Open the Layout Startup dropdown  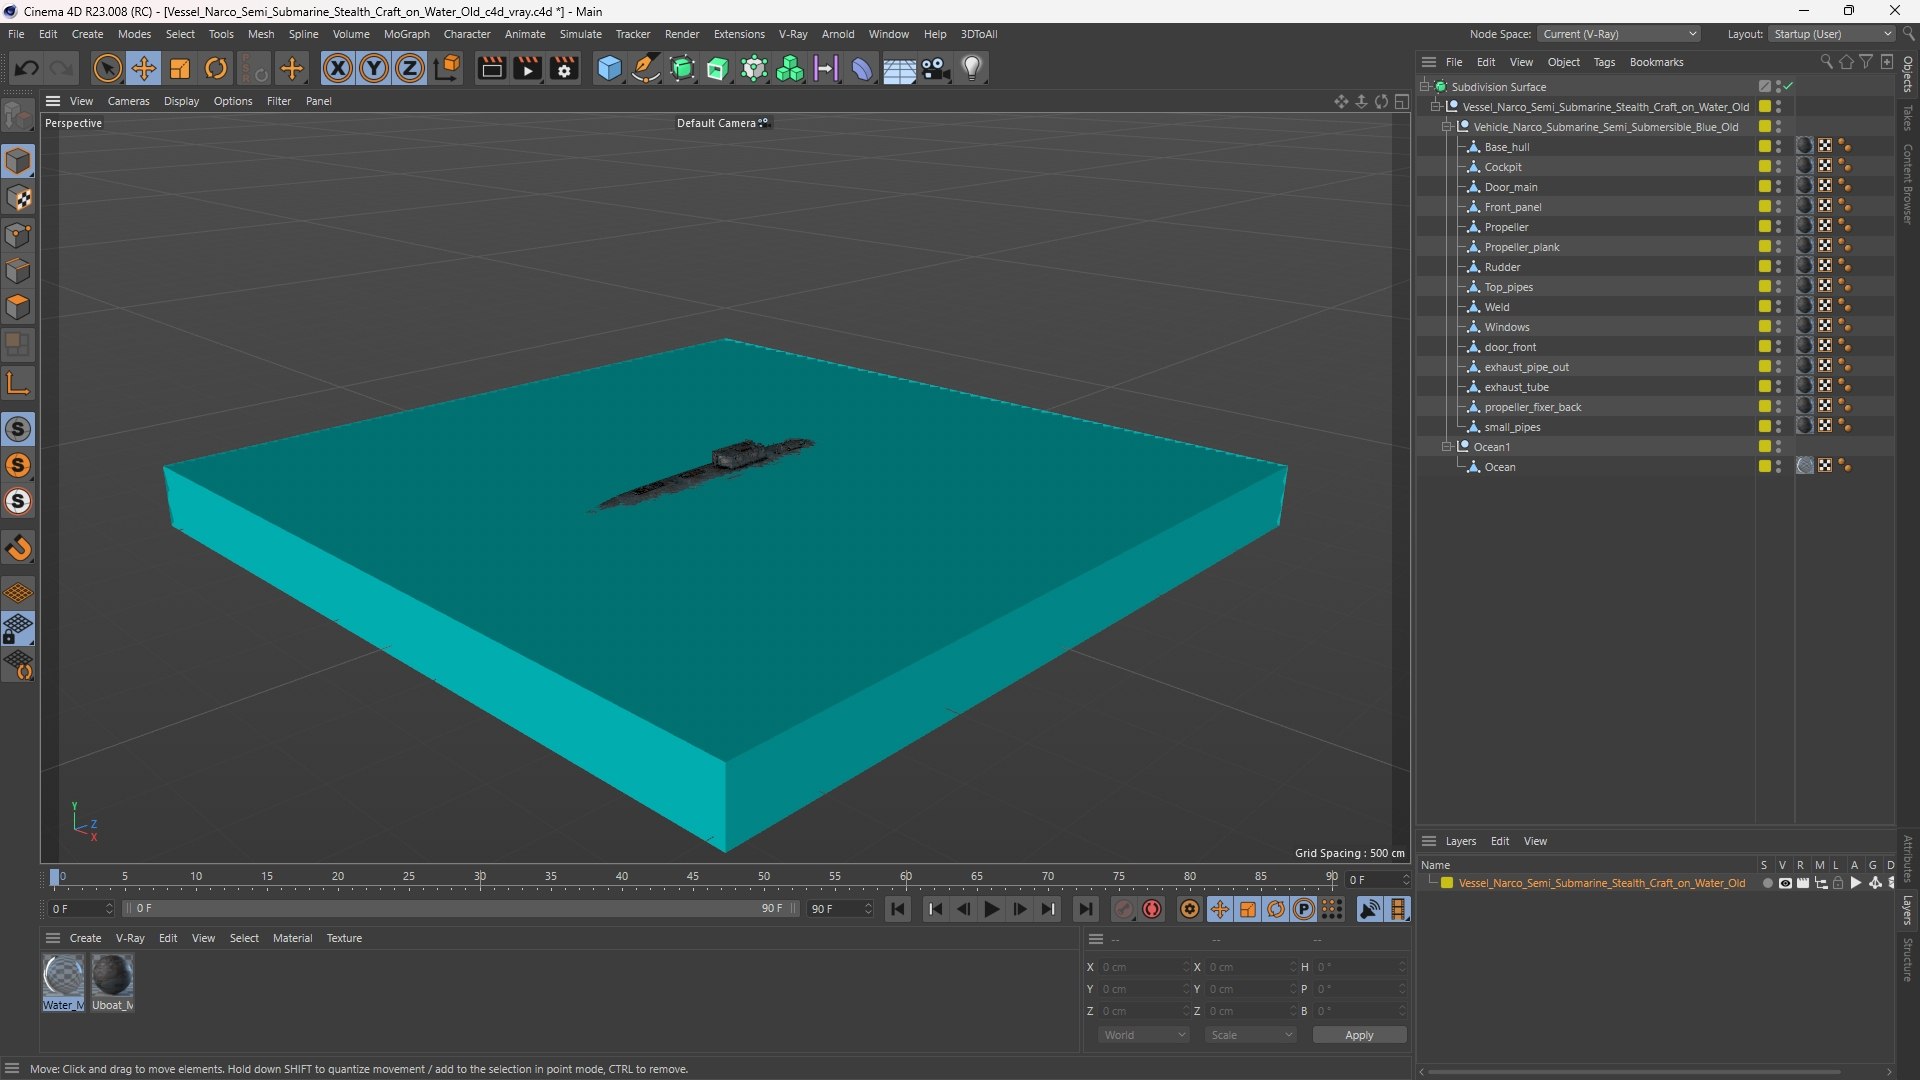(x=1831, y=34)
